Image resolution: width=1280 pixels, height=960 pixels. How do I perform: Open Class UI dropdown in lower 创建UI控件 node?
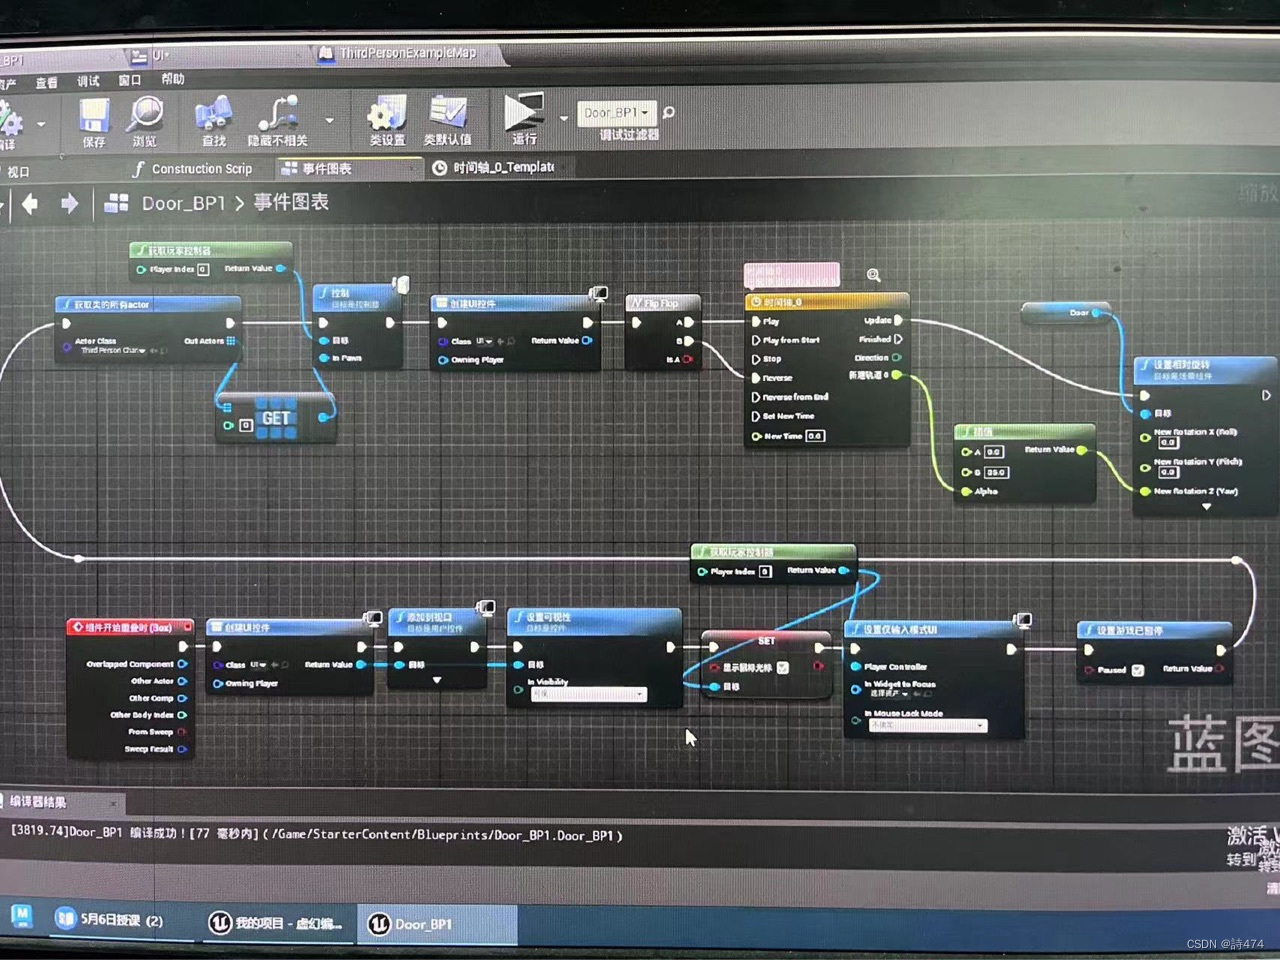(258, 664)
